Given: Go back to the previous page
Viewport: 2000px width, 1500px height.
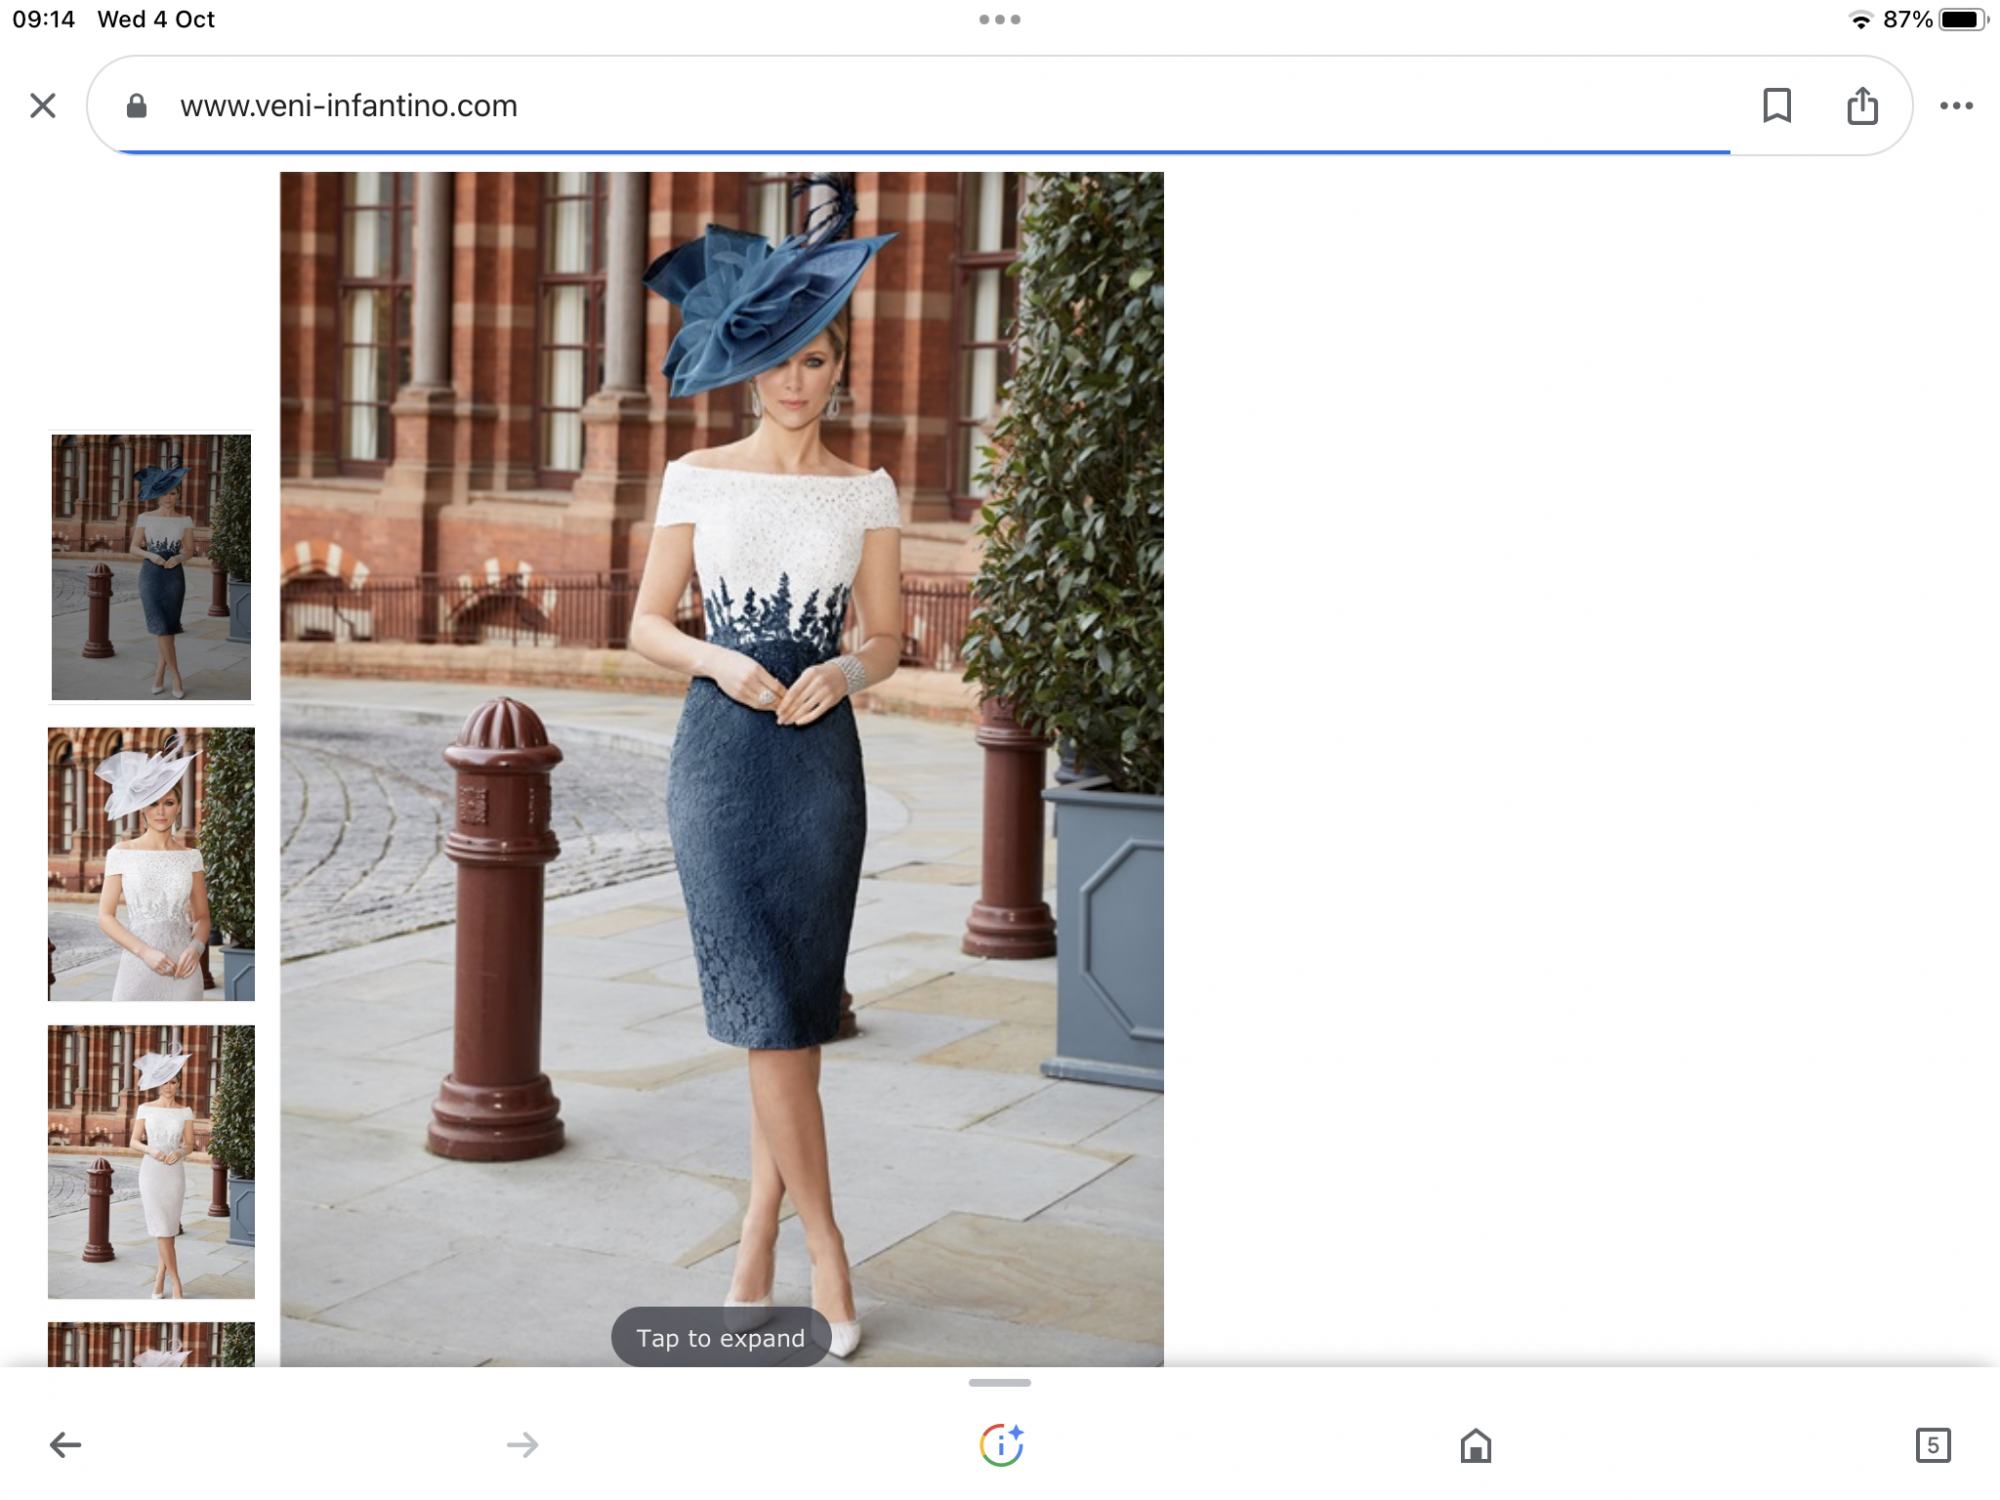Looking at the screenshot, I should pyautogui.click(x=66, y=1444).
